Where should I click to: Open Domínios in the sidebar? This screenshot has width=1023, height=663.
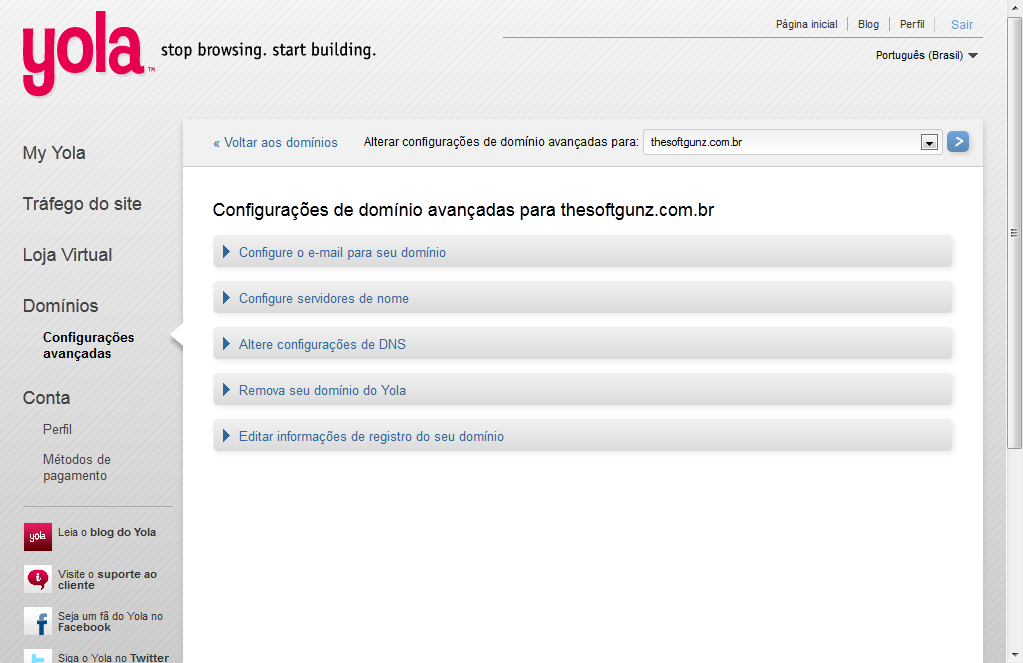click(60, 305)
